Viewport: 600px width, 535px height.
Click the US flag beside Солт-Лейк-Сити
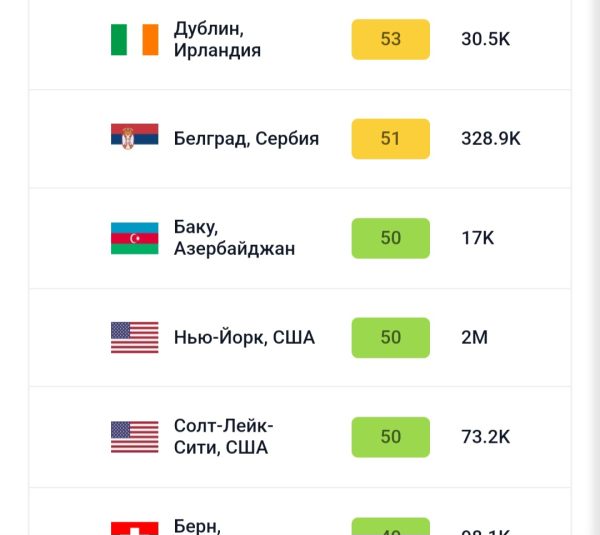click(x=134, y=437)
